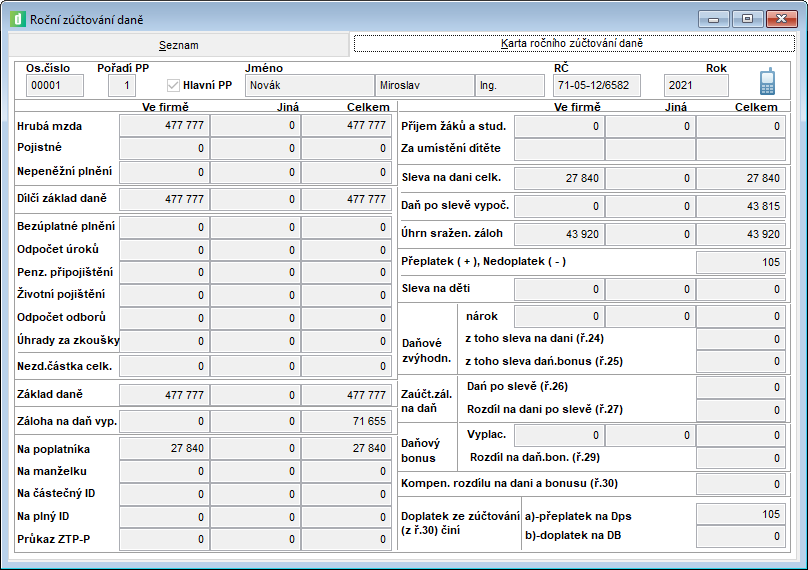This screenshot has width=808, height=570.
Task: Click the title field Ing.
Action: point(510,86)
